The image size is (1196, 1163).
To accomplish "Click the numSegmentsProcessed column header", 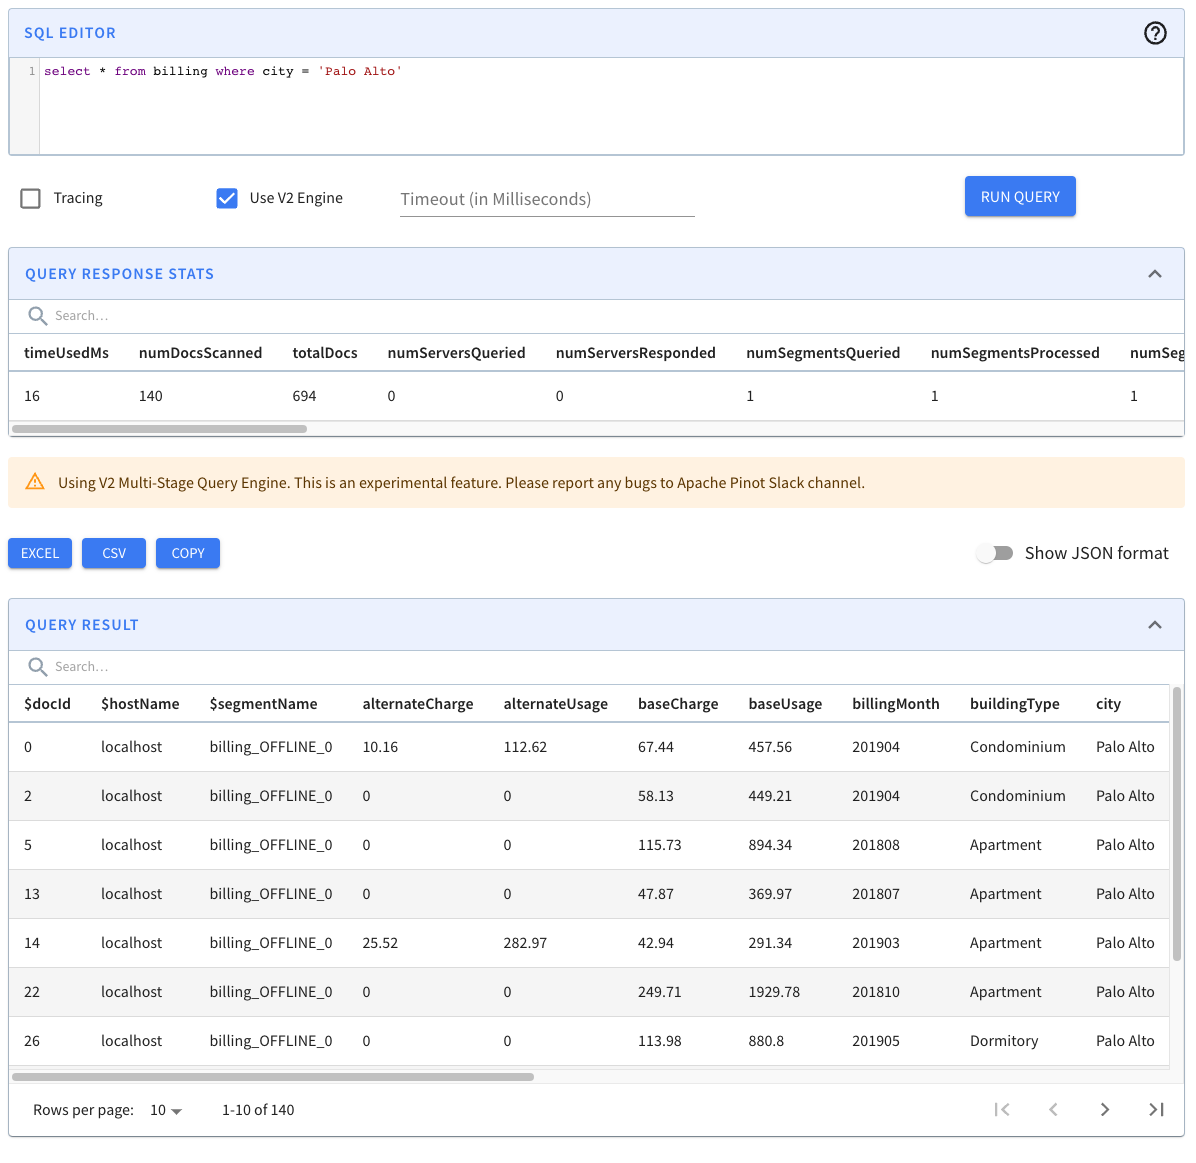I will coord(1015,353).
